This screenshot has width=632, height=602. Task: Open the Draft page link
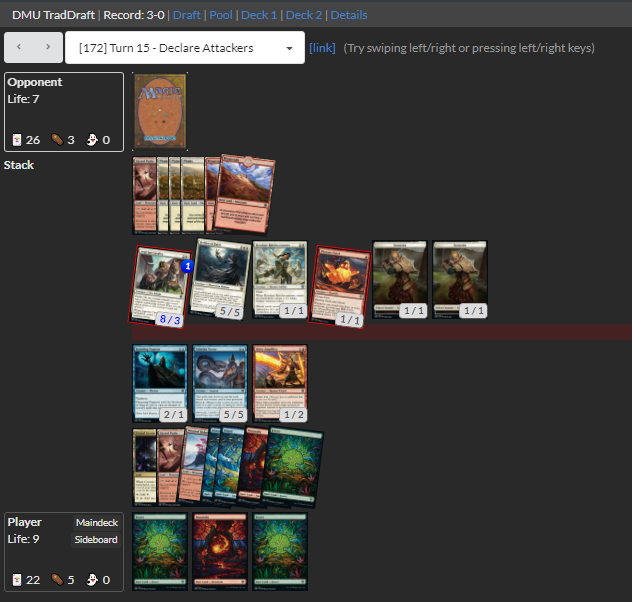coord(186,15)
